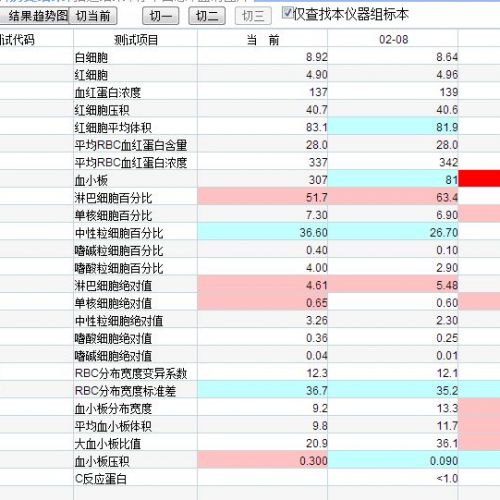Select the 淋巴细胞百分比 row label
The height and width of the screenshot is (500, 500).
113,198
